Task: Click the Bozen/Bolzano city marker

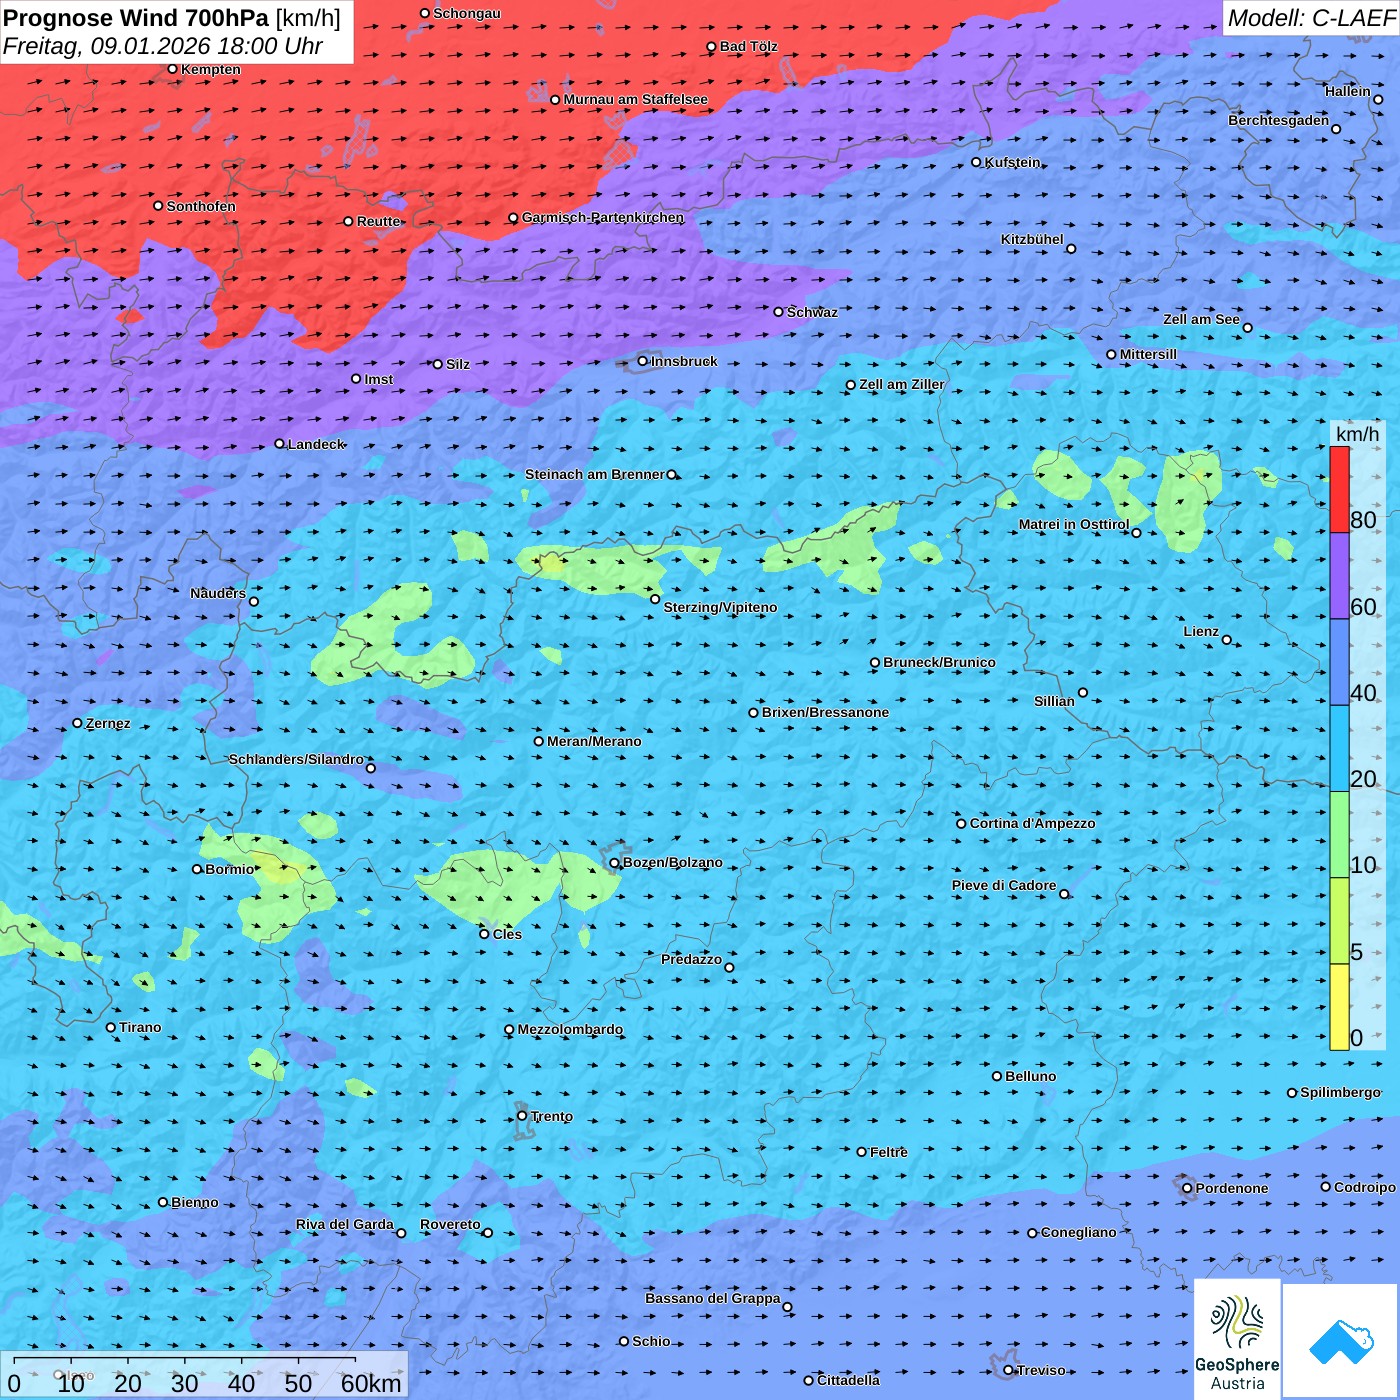Action: click(x=615, y=863)
